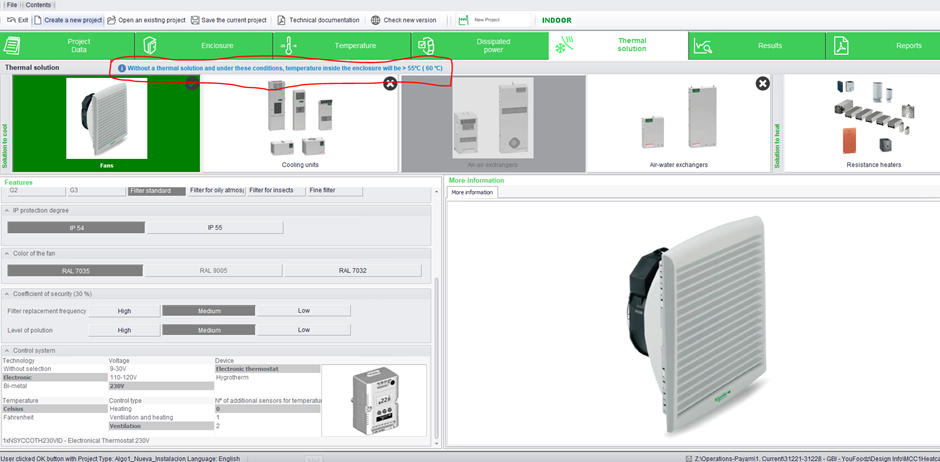940x462 pixels.
Task: Collapse the Control system section
Action: point(8,350)
